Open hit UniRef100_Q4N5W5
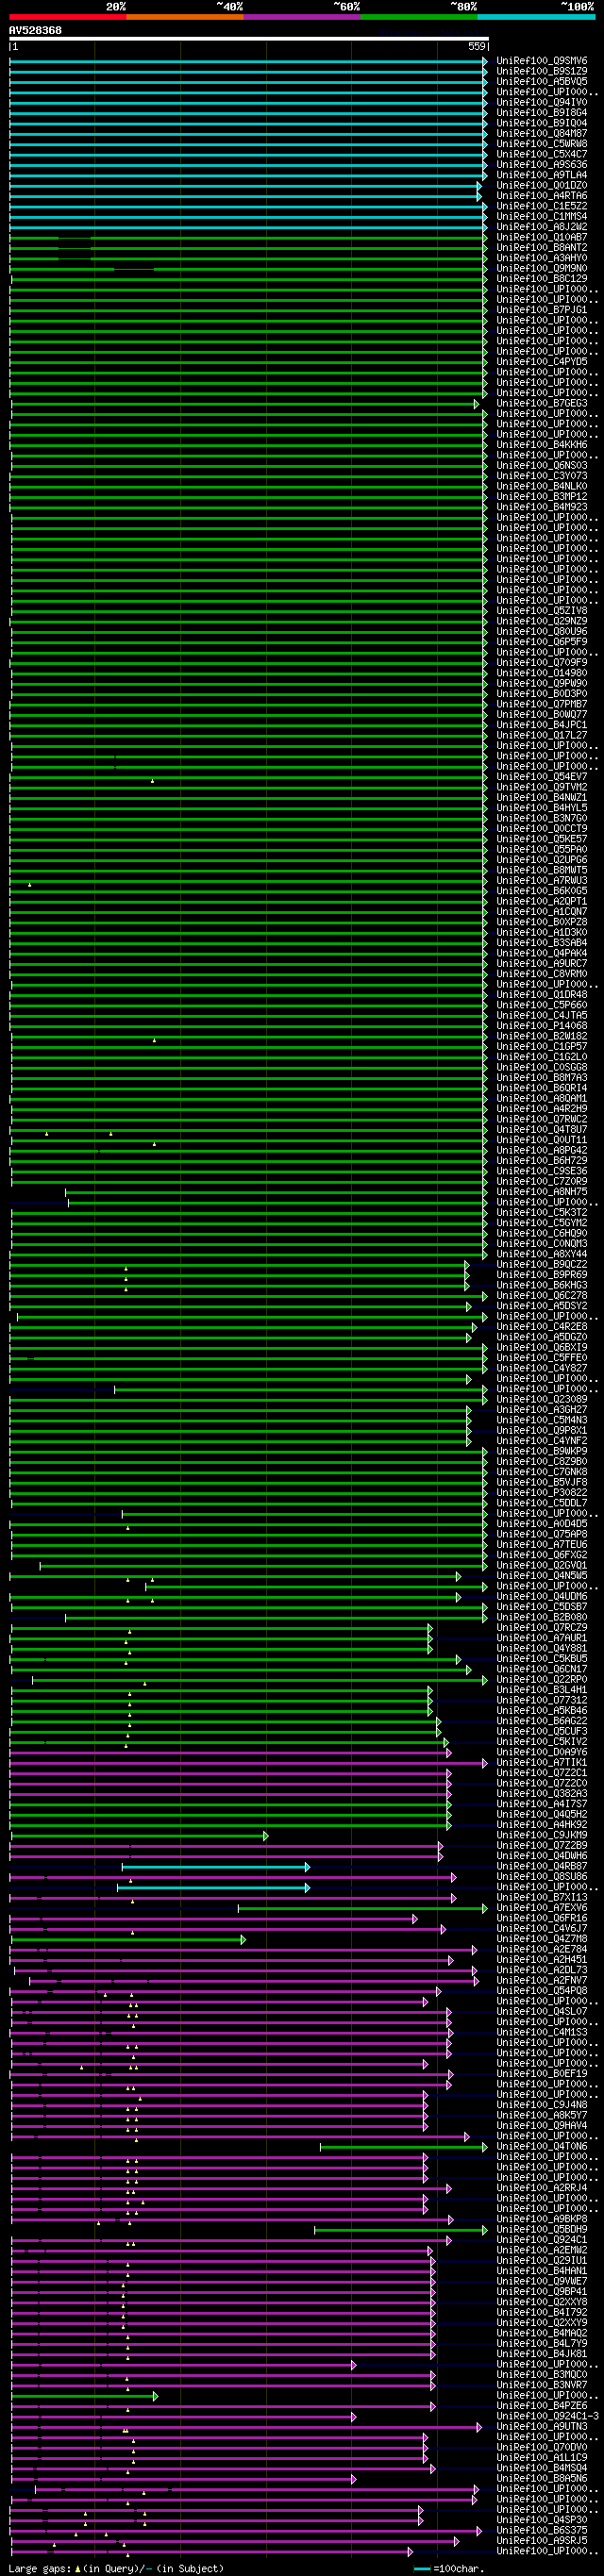Image resolution: width=604 pixels, height=2576 pixels. [541, 1575]
